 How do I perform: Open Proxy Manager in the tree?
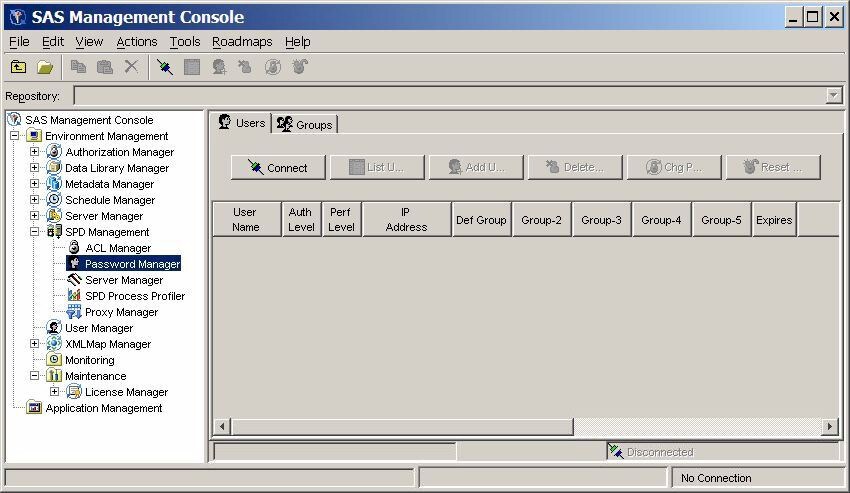coord(120,312)
